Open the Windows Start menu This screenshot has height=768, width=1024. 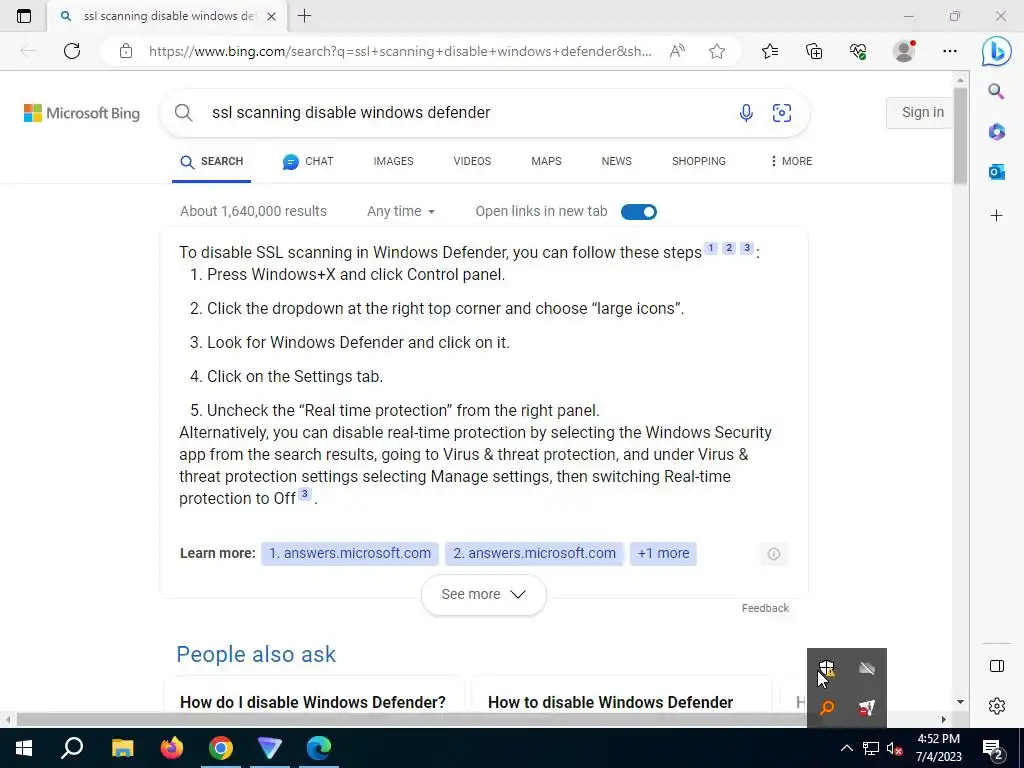(24, 748)
